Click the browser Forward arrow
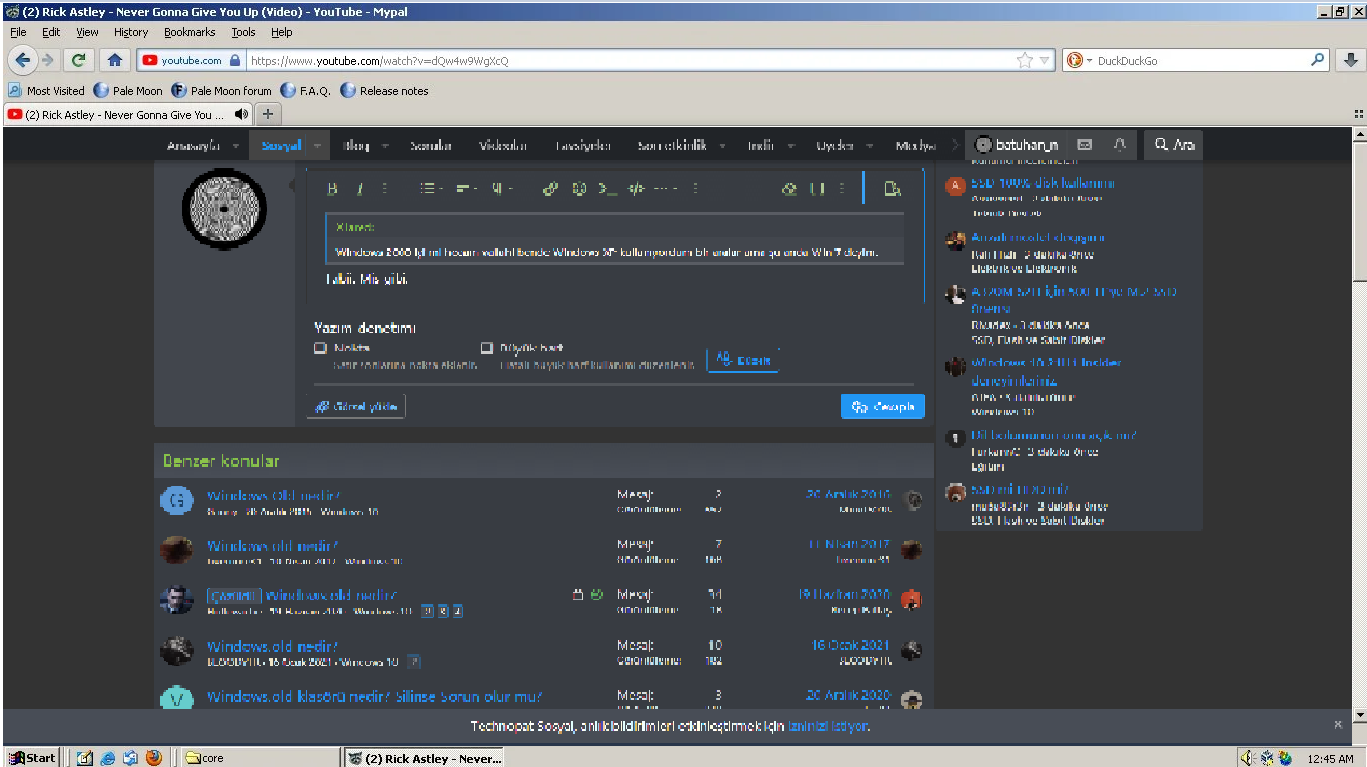 [46, 60]
